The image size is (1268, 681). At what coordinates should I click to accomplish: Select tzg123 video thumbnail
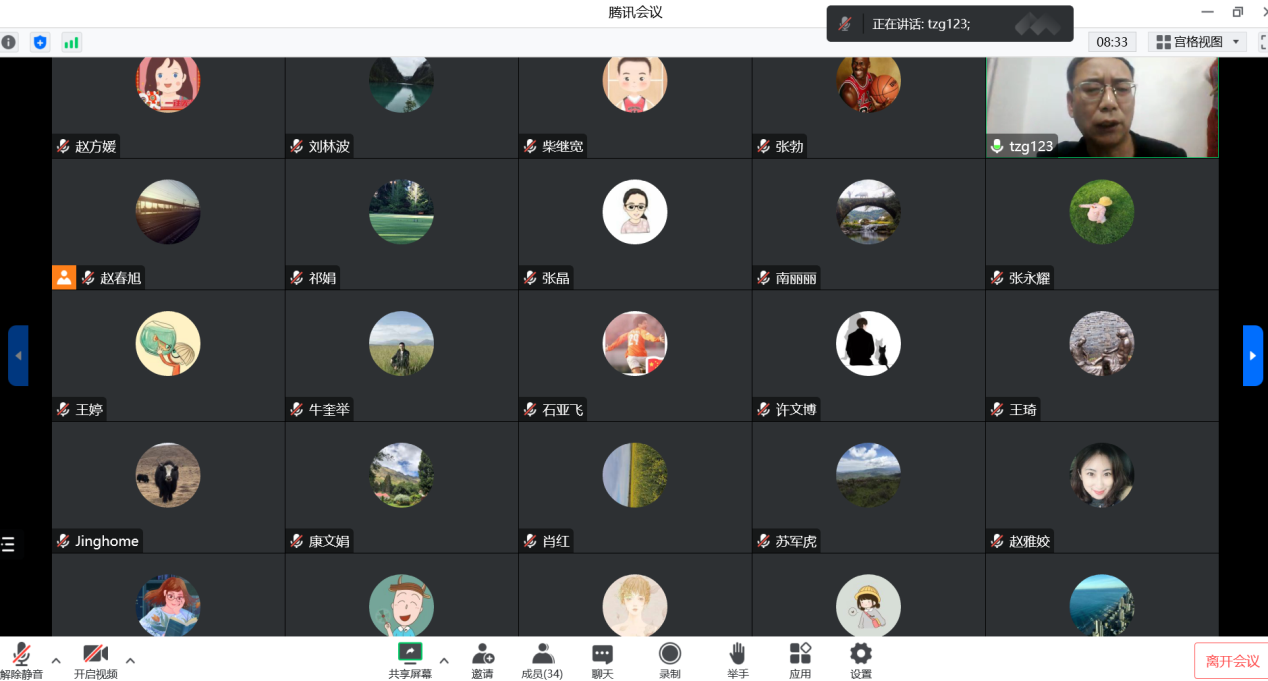point(1102,107)
